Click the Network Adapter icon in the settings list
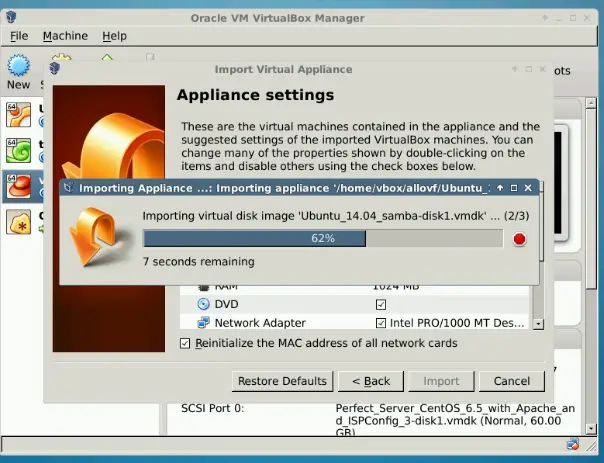Image resolution: width=604 pixels, height=463 pixels. [203, 322]
